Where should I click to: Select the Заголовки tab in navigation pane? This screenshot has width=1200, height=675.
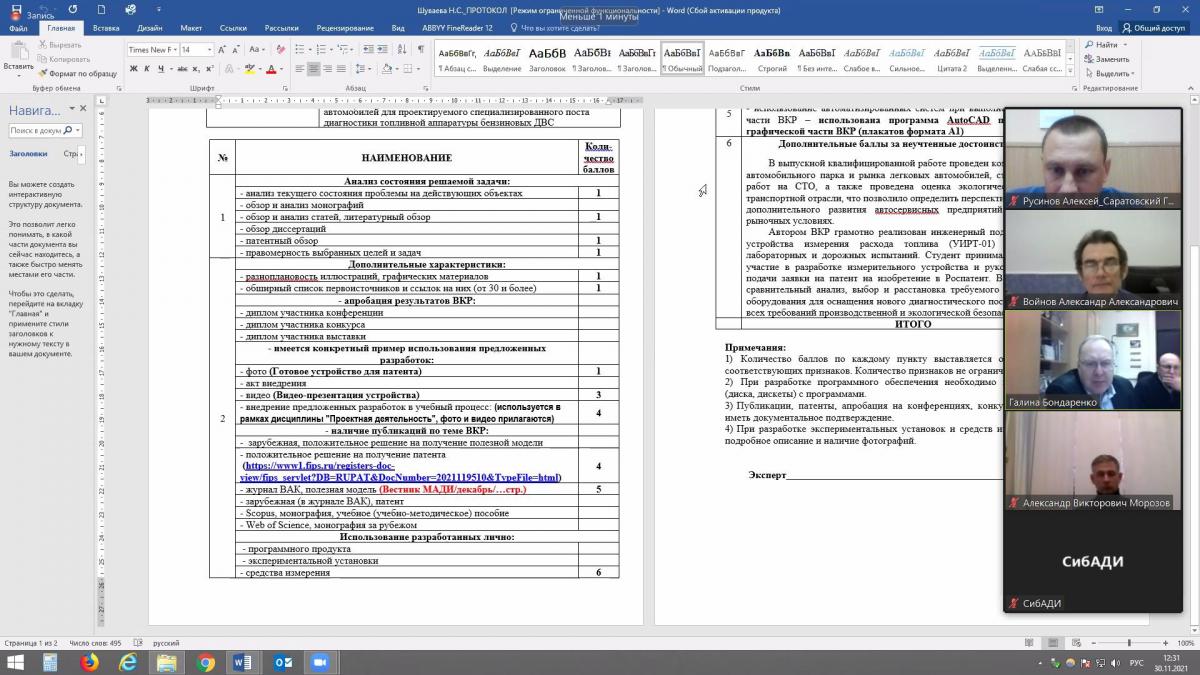[28, 154]
